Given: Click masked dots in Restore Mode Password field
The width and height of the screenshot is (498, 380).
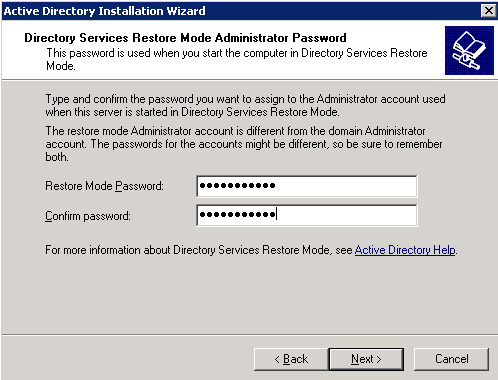Looking at the screenshot, I should point(237,185).
